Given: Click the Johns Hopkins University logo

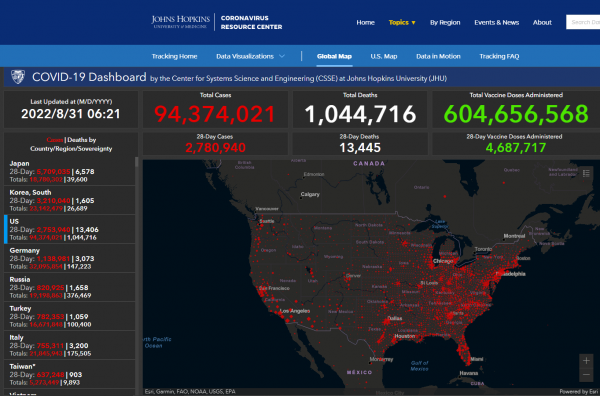Looking at the screenshot, I should click(x=180, y=22).
